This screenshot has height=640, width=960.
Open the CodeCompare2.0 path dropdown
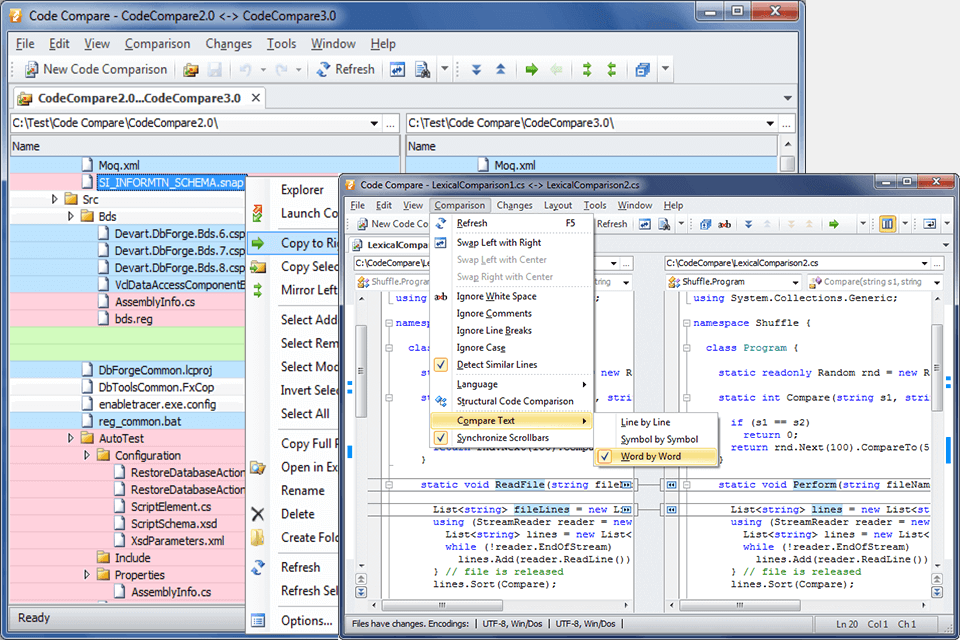(x=373, y=123)
